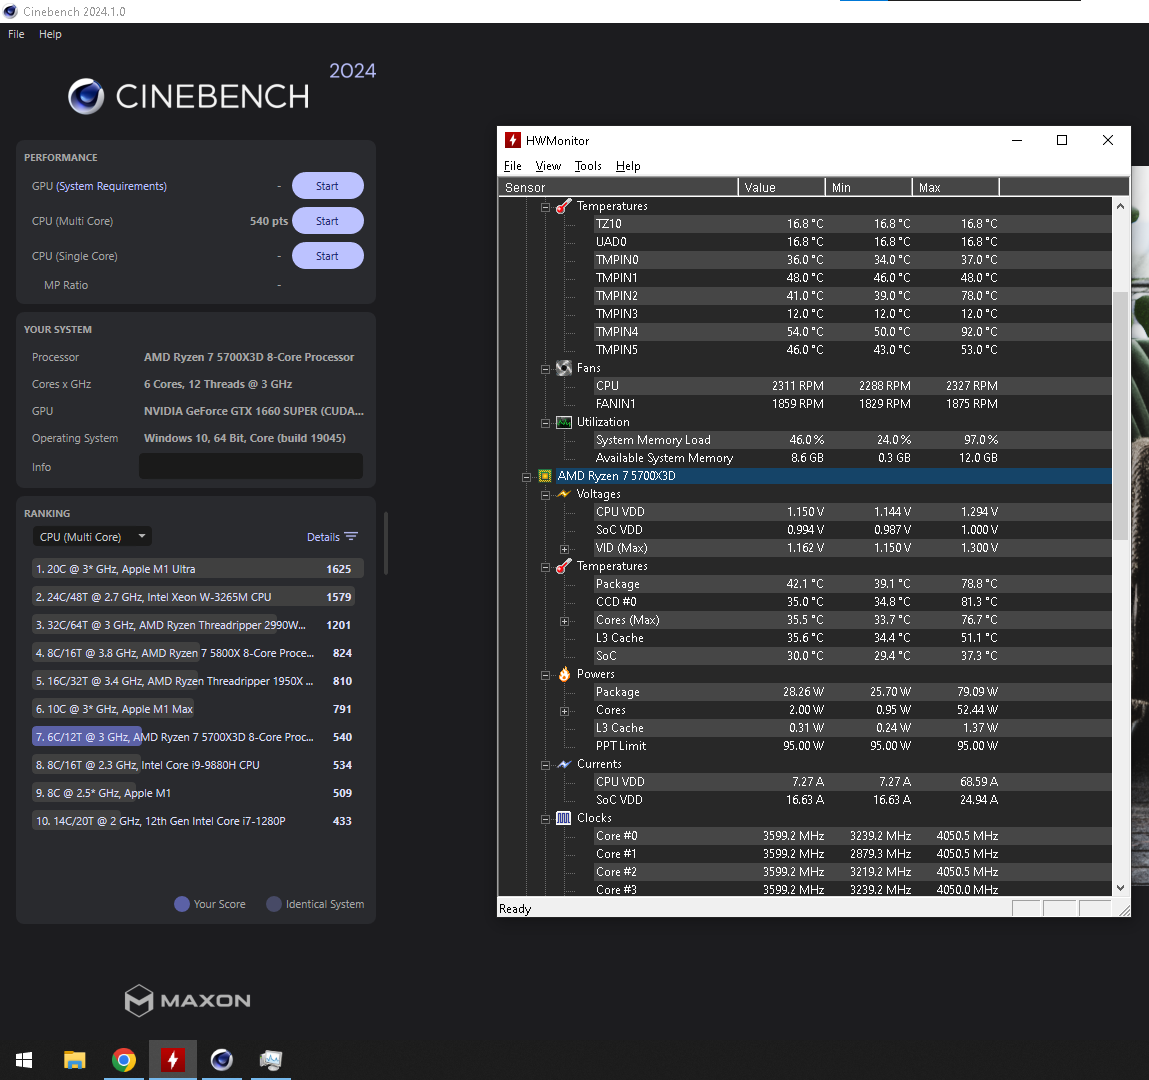Viewport: 1149px width, 1080px height.
Task: Click the Cinebench logo sphere icon
Action: (x=86, y=96)
